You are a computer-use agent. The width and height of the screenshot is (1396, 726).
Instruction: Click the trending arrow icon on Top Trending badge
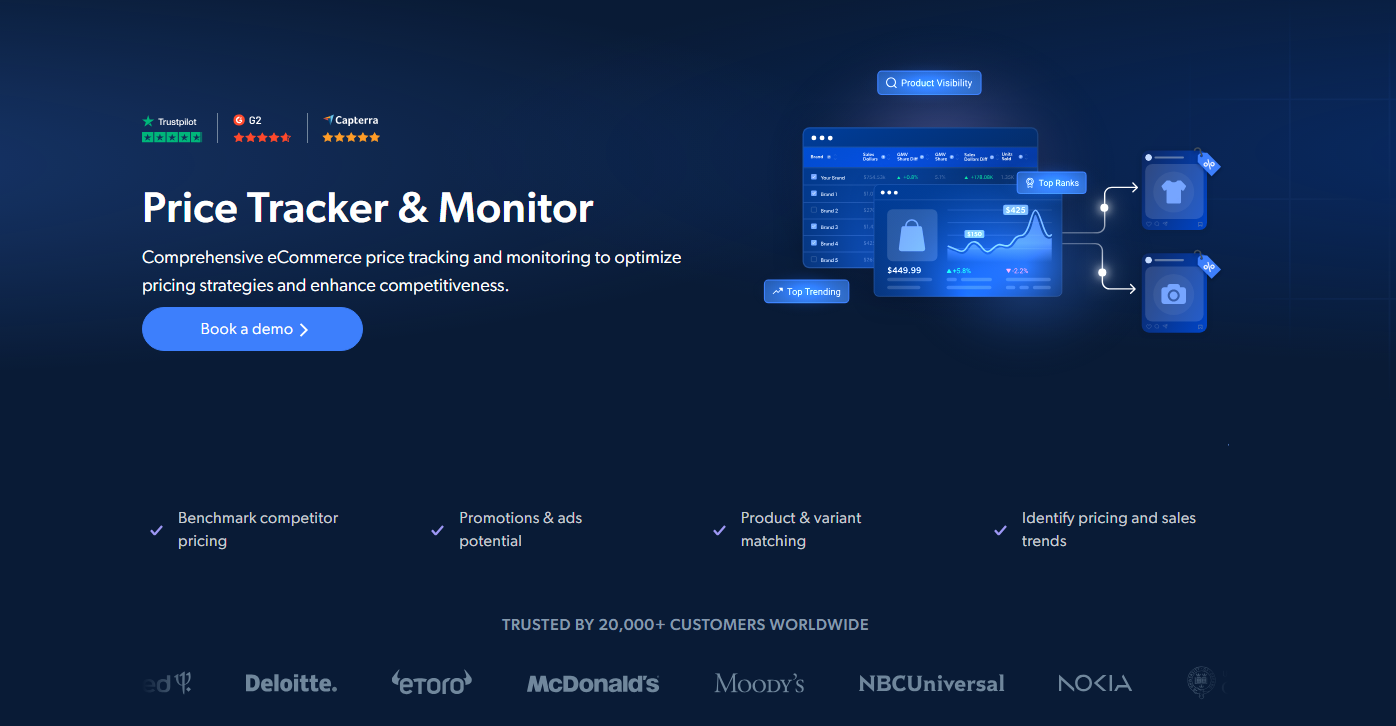tap(778, 291)
